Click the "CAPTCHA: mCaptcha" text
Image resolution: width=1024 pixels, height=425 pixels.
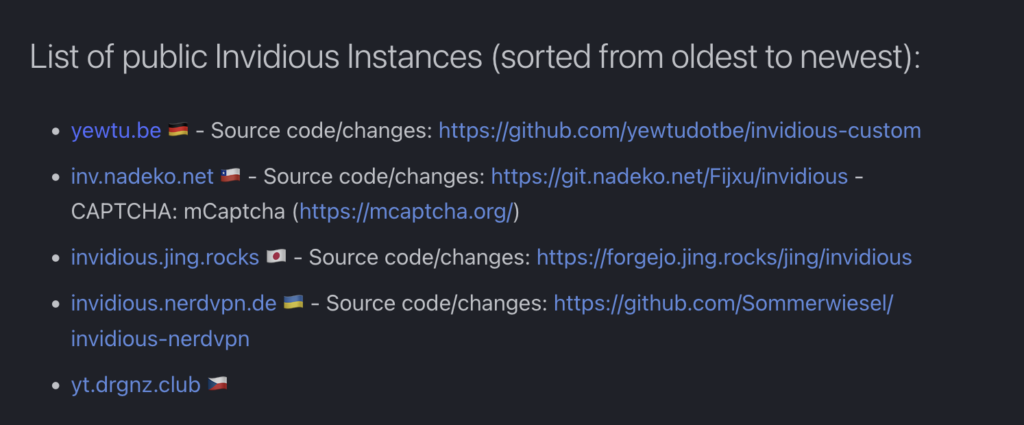click(x=180, y=212)
